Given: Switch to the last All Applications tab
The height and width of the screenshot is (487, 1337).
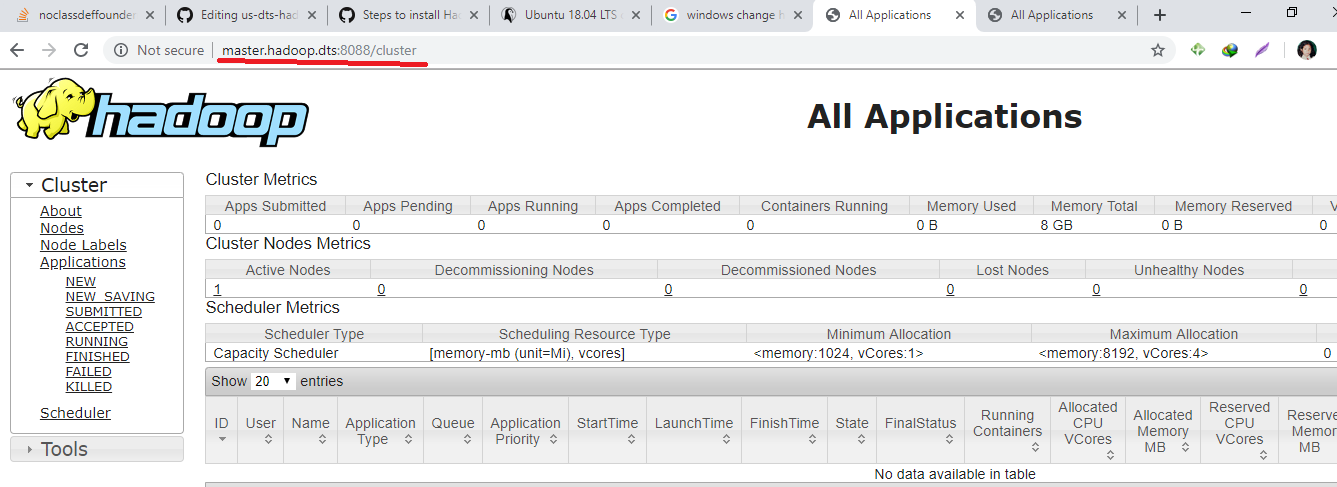Looking at the screenshot, I should (x=1057, y=15).
